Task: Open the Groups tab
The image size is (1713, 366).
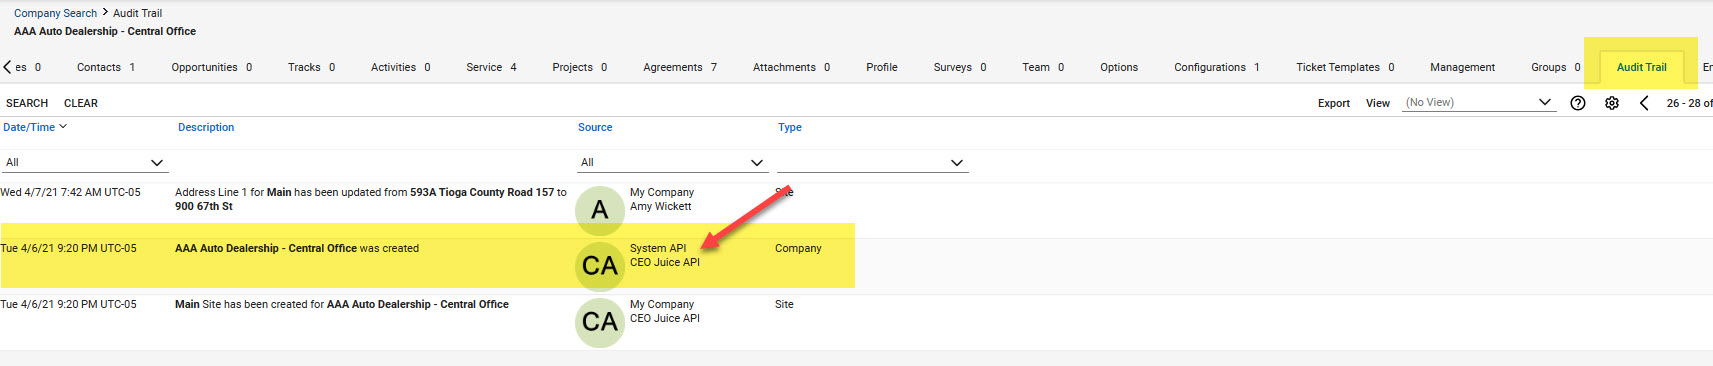Action: click(x=1555, y=67)
